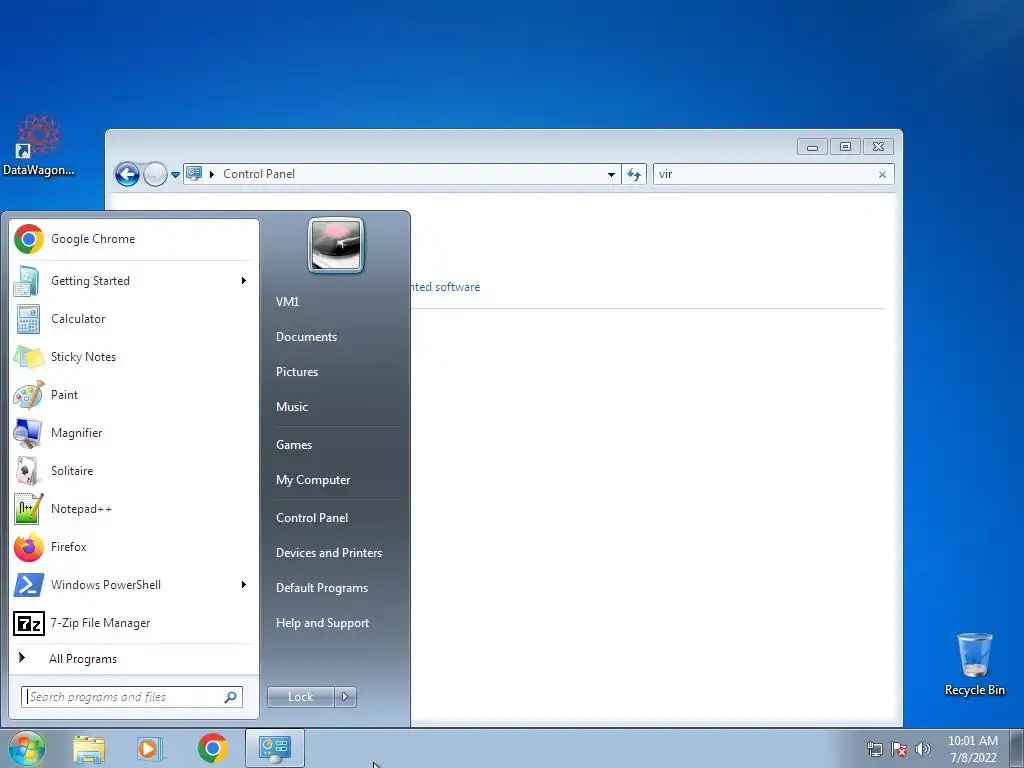Click the Show Desktop strip at taskbar end
The width and height of the screenshot is (1024, 768).
click(1017, 749)
